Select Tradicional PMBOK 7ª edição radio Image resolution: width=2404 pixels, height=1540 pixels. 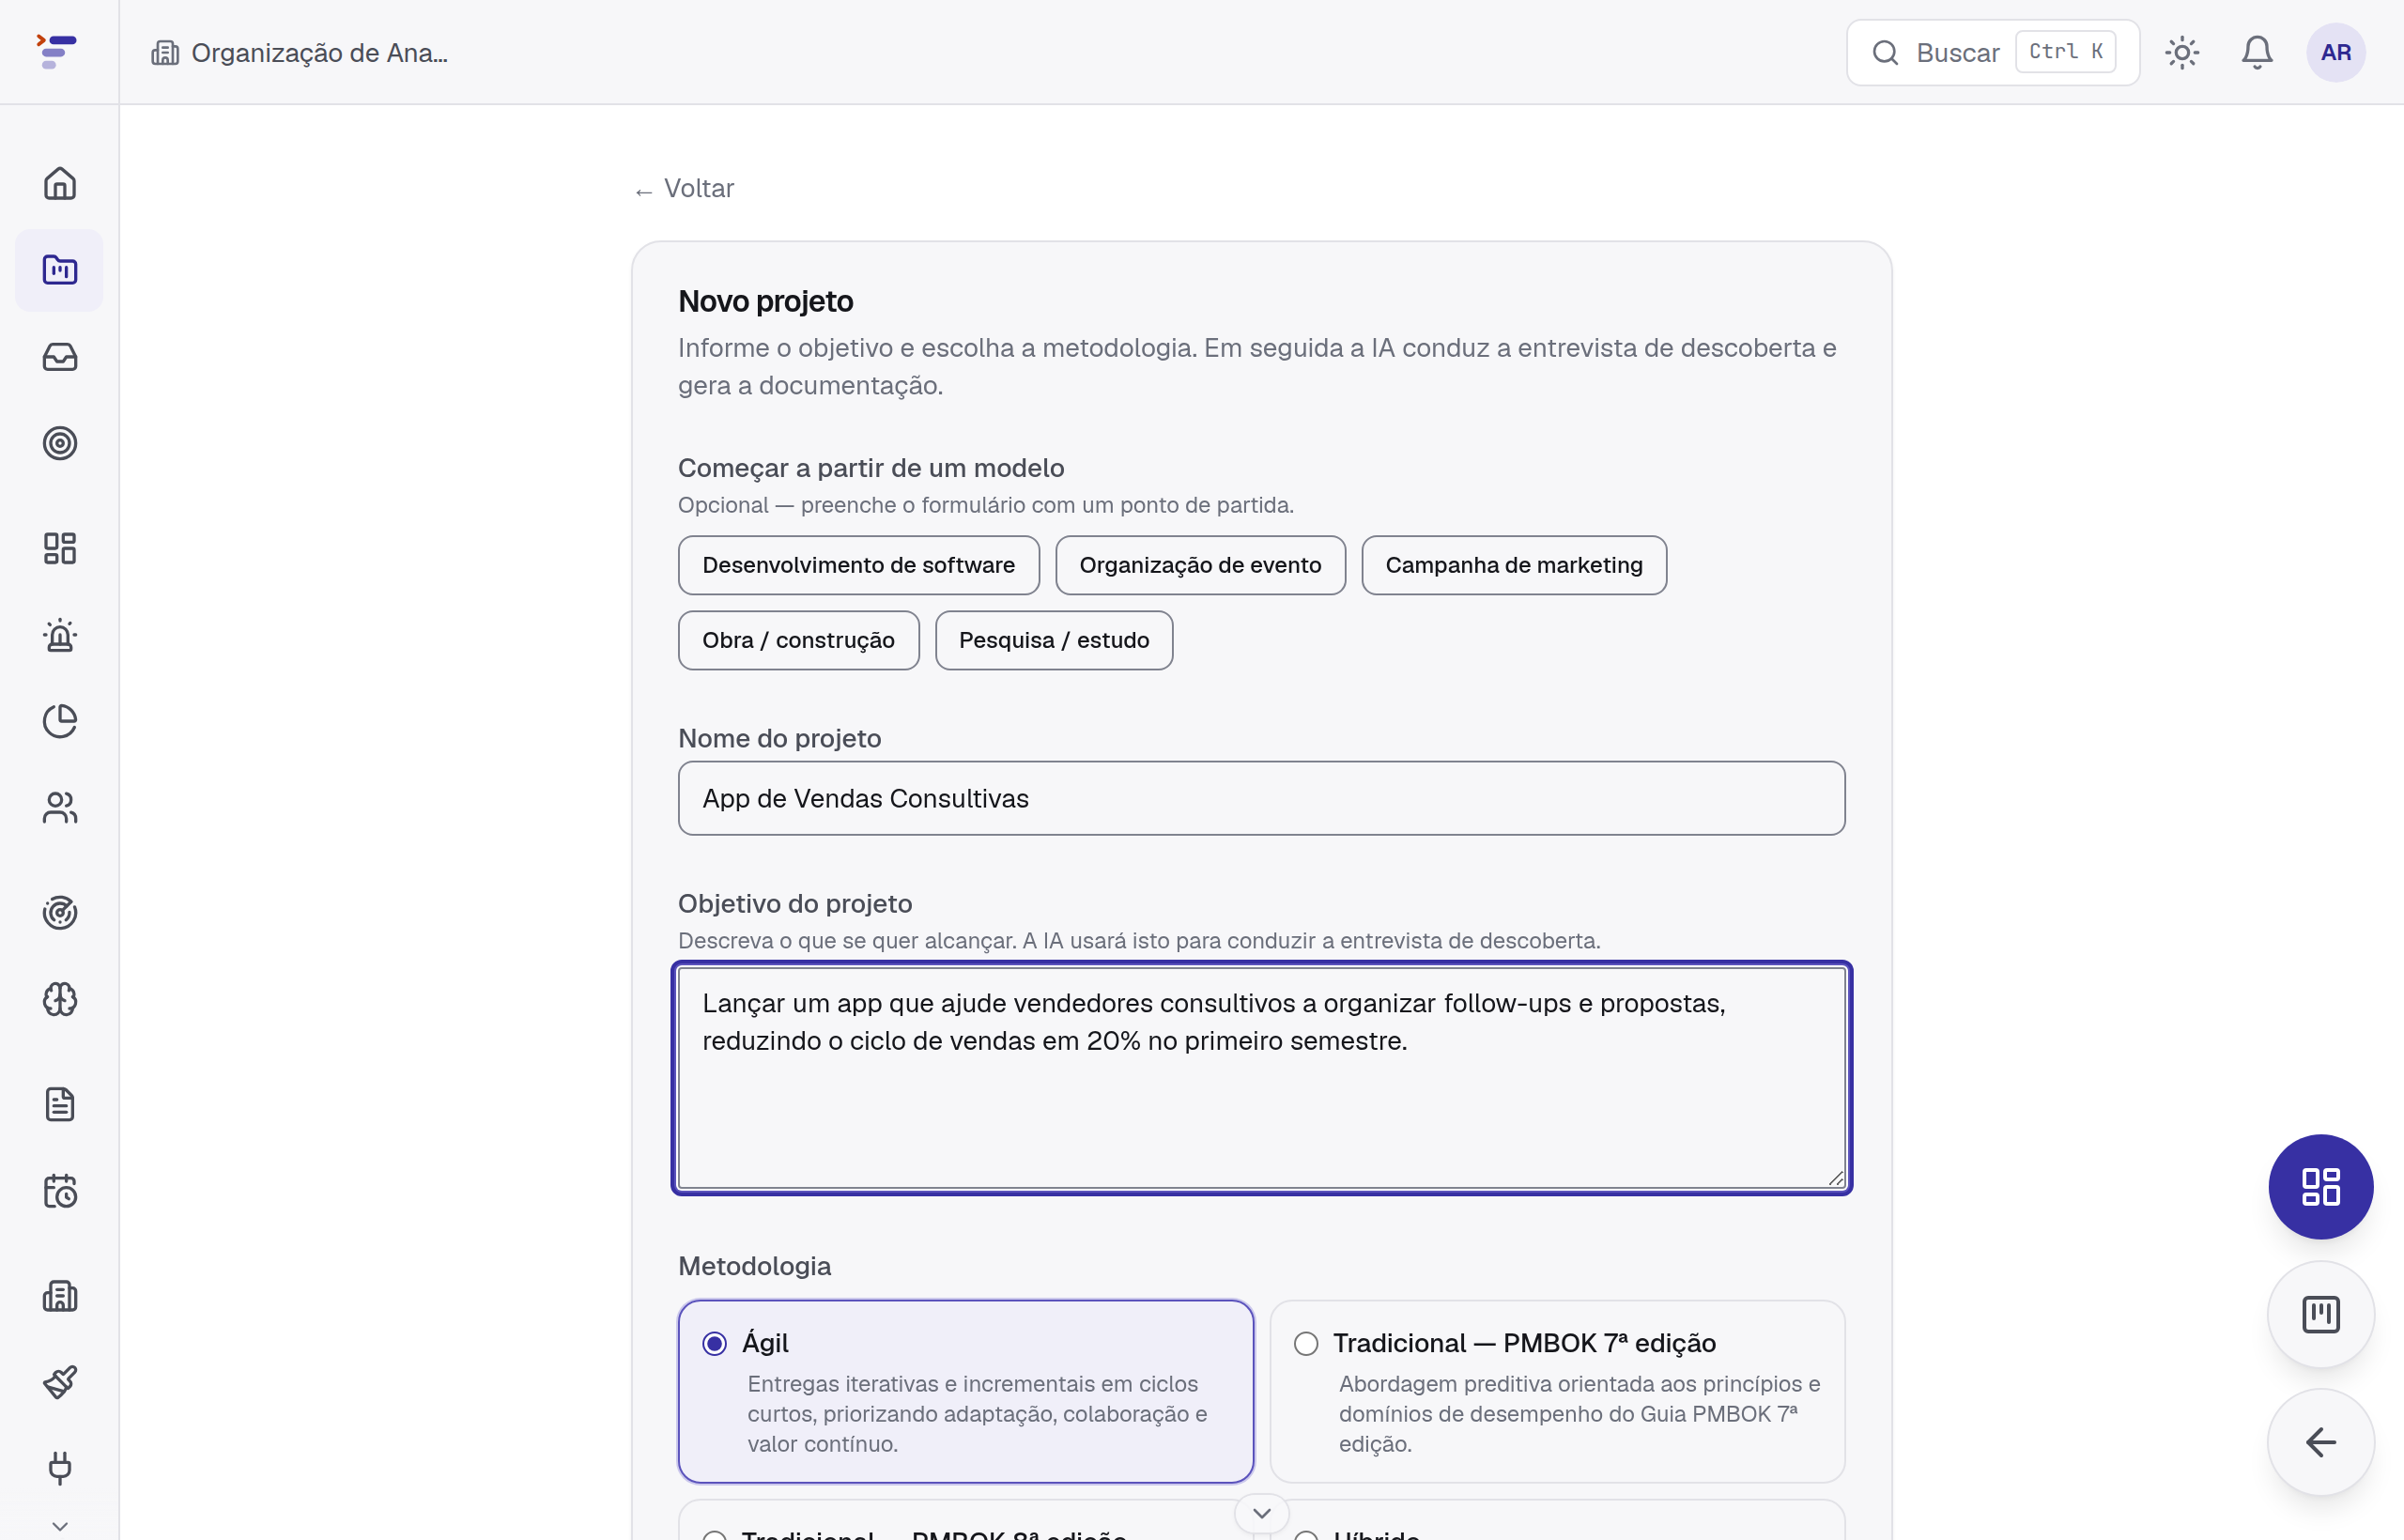click(x=1306, y=1343)
